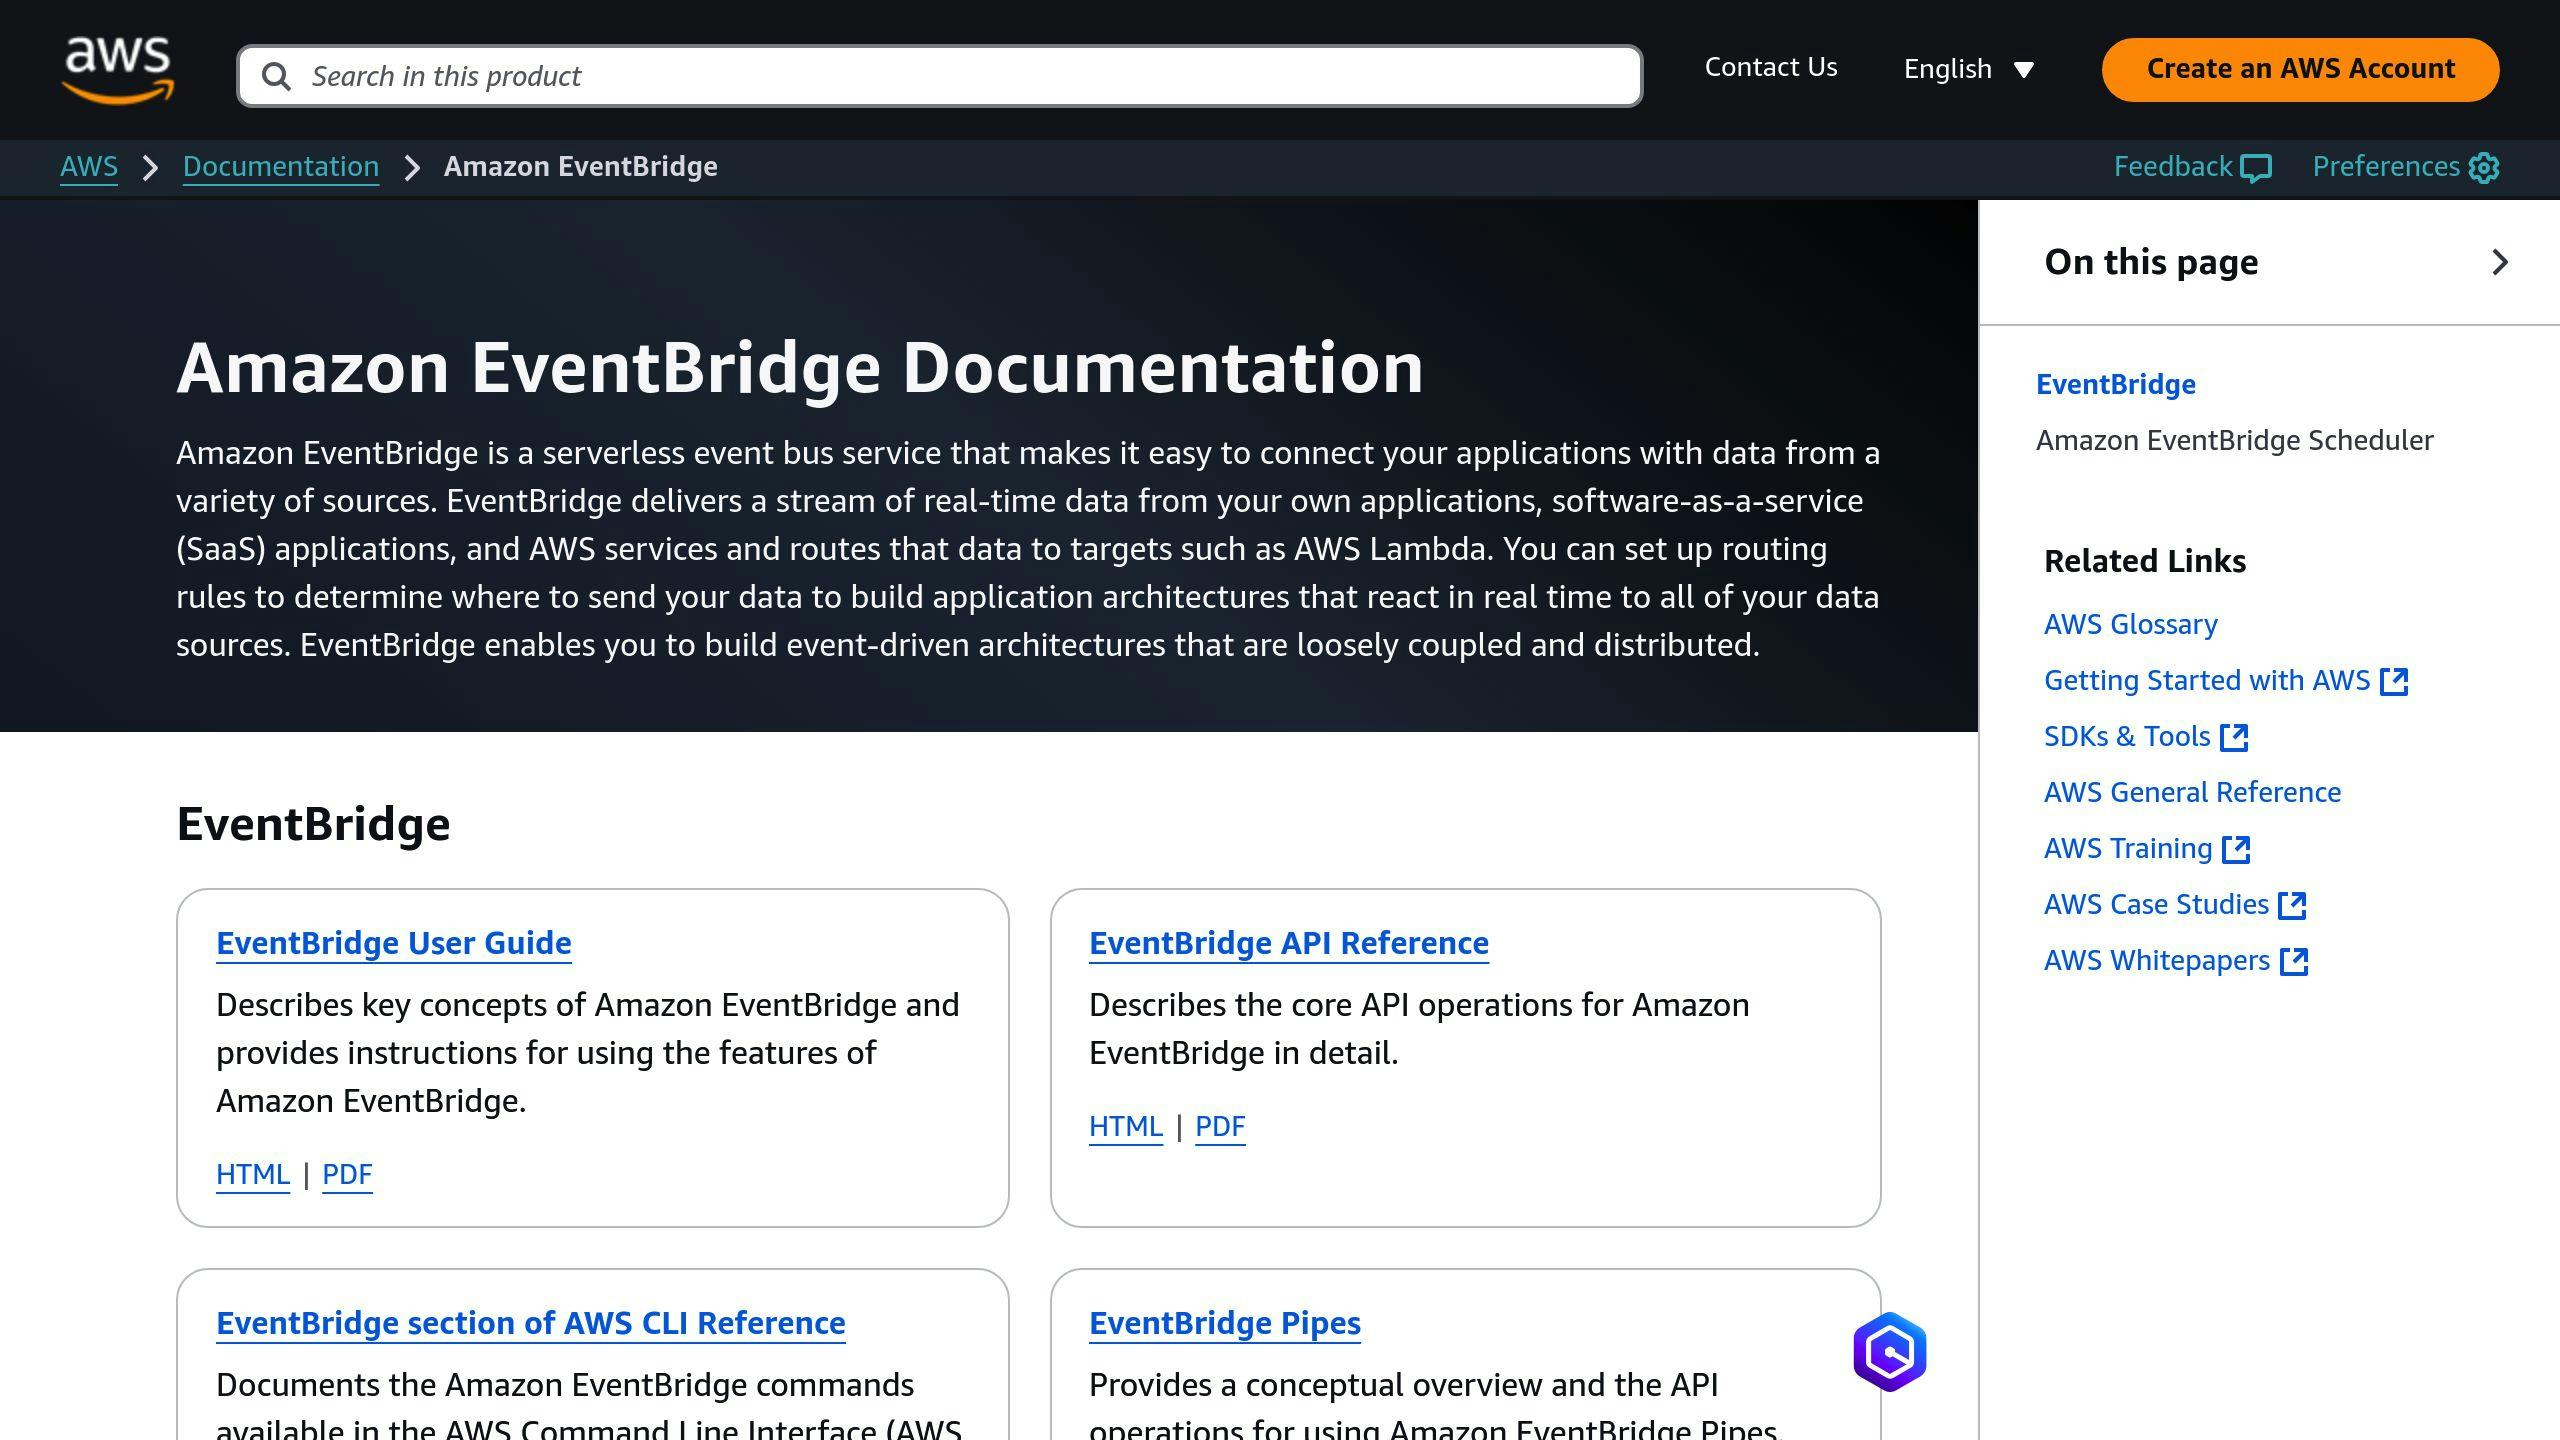Go to AWS breadcrumb link
Viewport: 2560px width, 1440px height.
(x=89, y=167)
